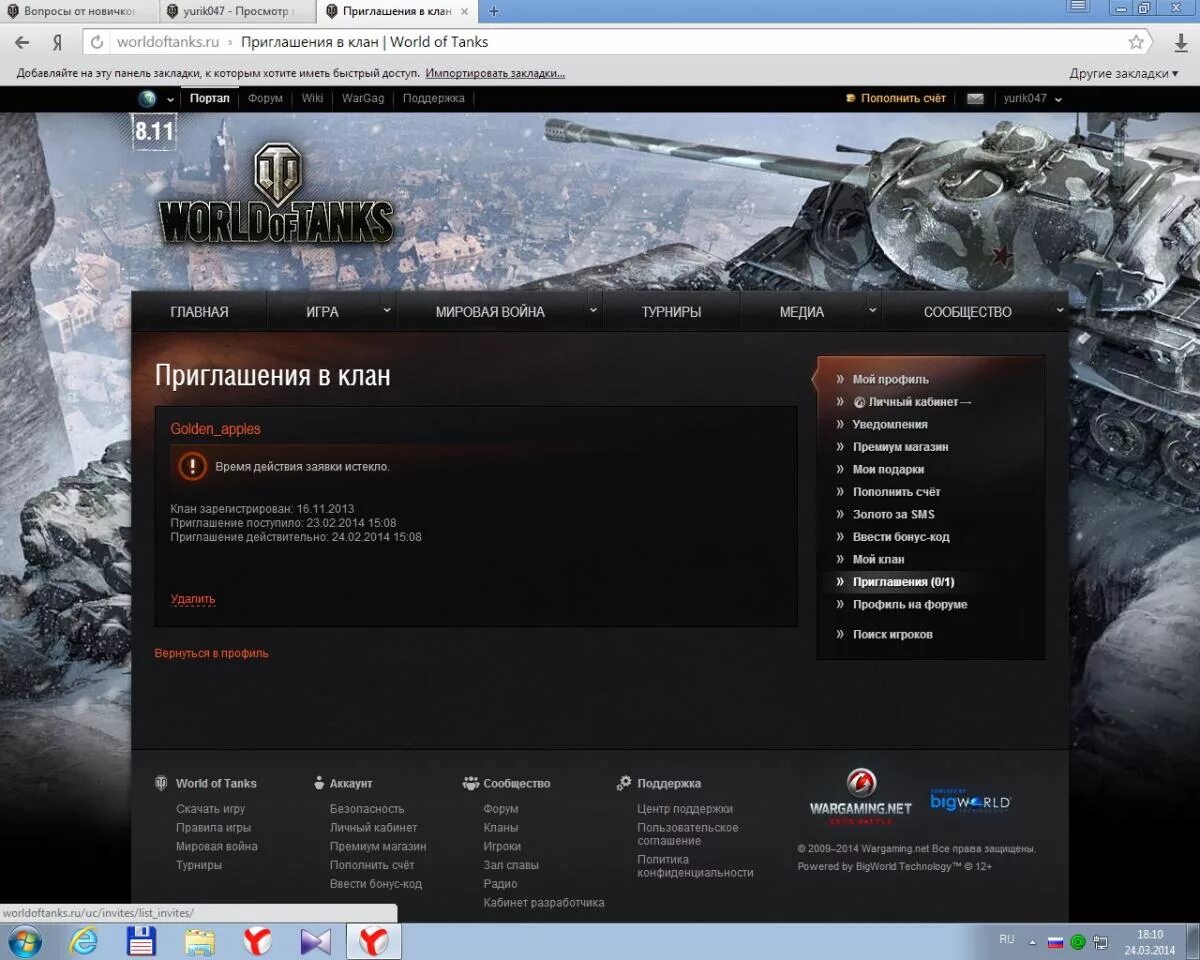Click Центр поддержки in the footer
This screenshot has width=1200, height=960.
[685, 809]
